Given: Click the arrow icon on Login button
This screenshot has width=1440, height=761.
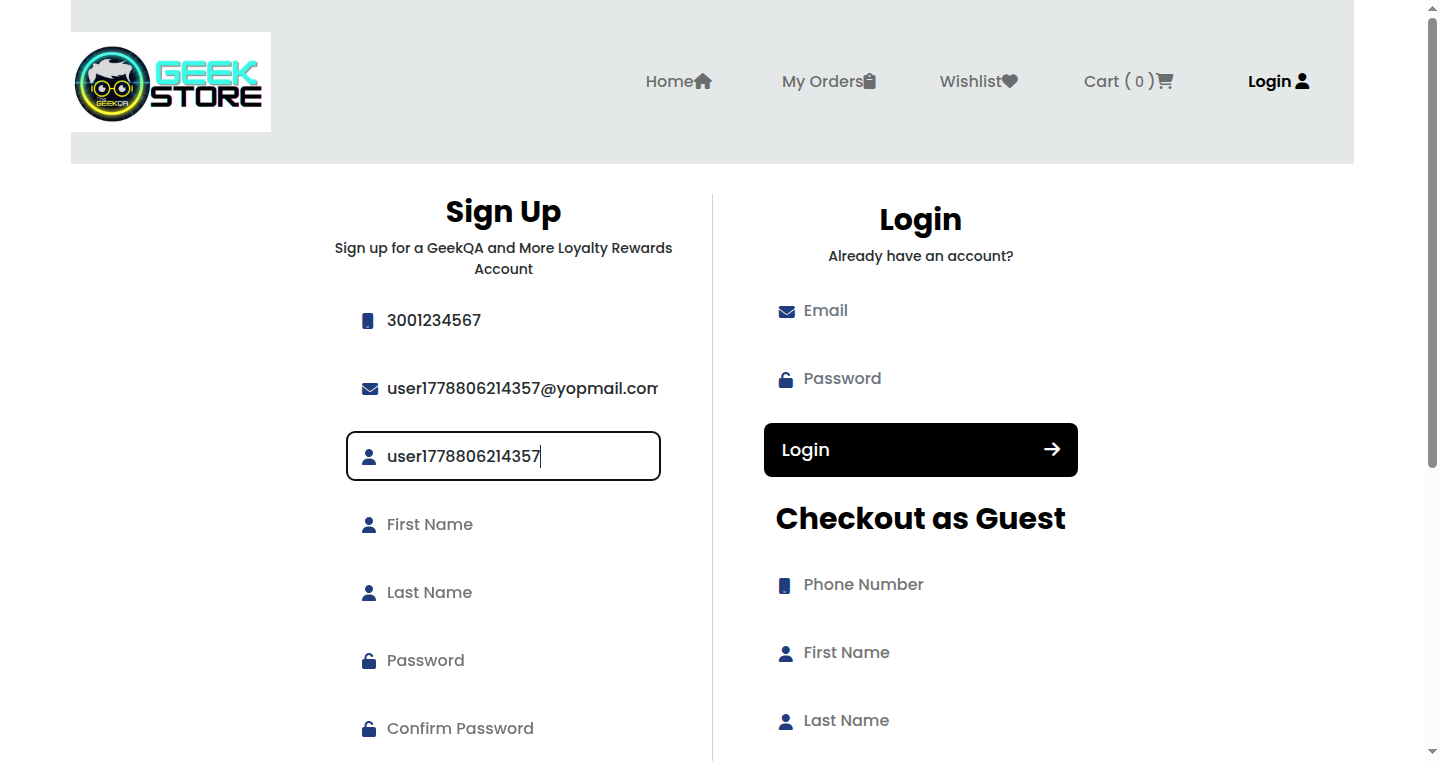Looking at the screenshot, I should pyautogui.click(x=1052, y=450).
